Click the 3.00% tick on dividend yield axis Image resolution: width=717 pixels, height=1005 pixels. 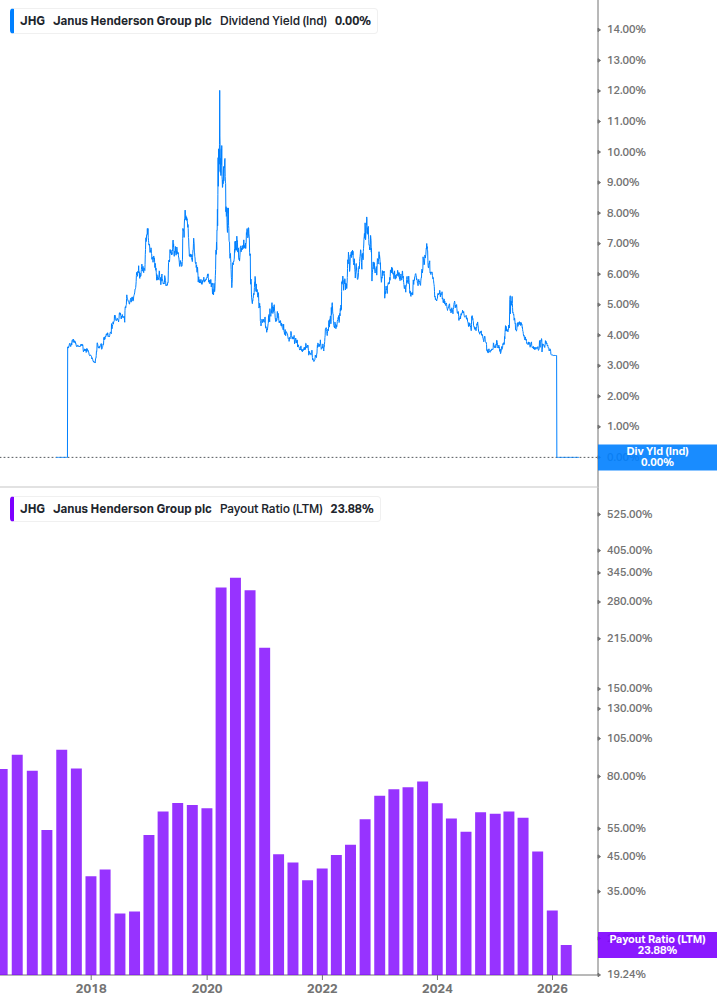tap(623, 365)
